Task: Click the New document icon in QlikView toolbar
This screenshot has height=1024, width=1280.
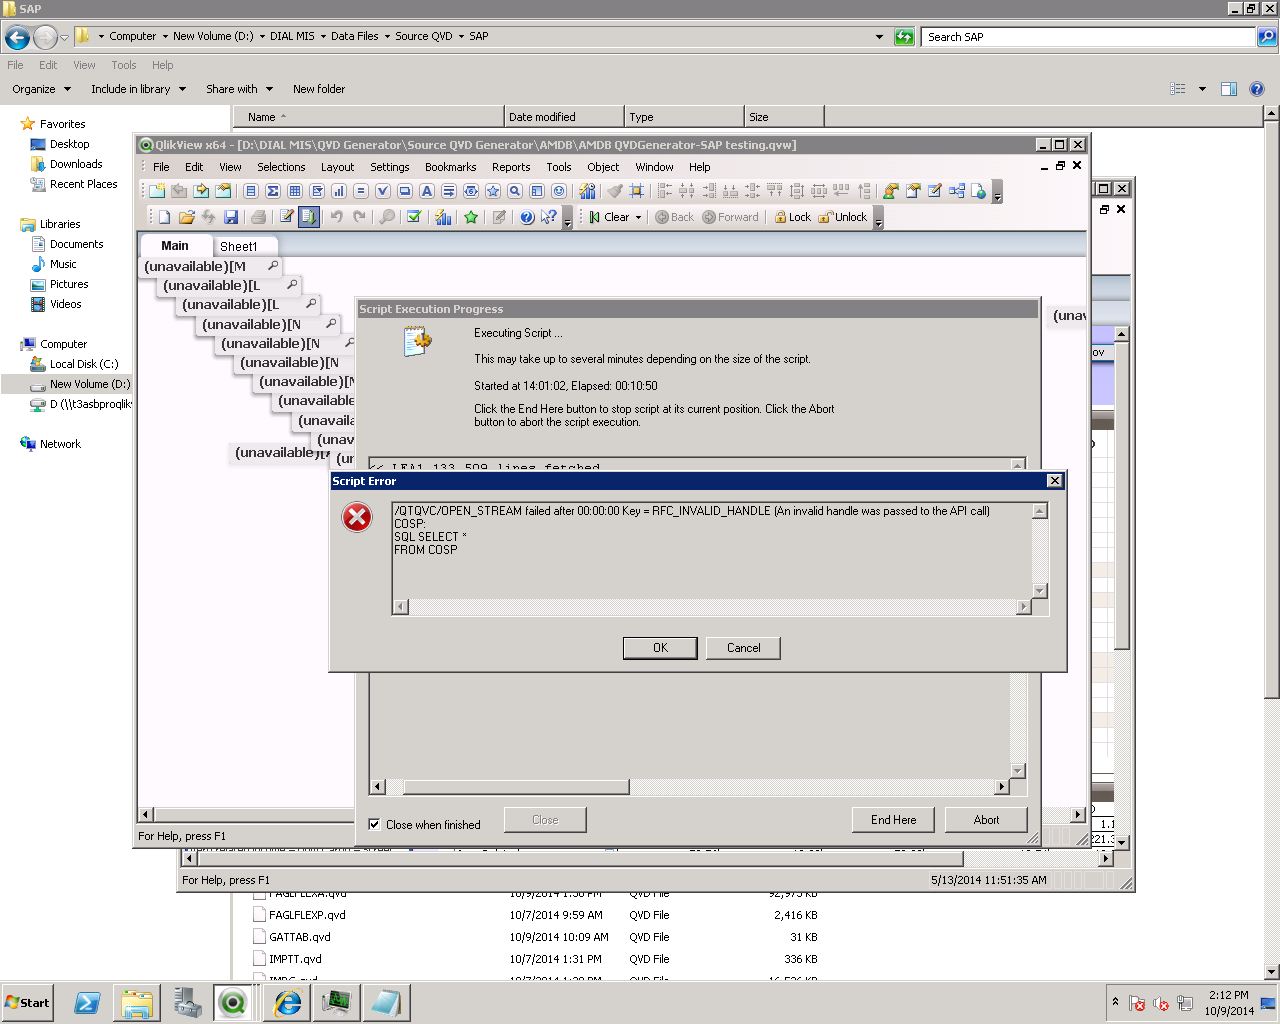Action: 165,217
